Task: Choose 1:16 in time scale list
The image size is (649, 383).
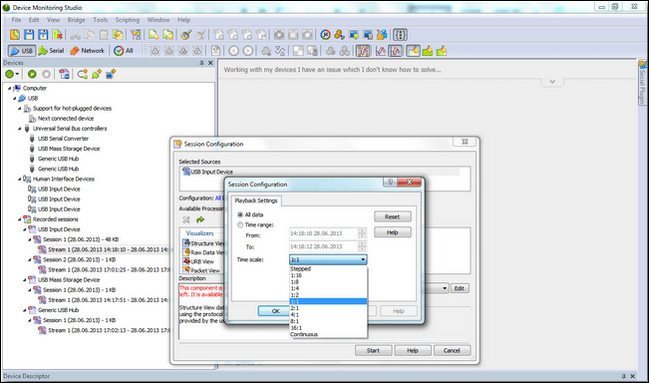Action: (x=328, y=275)
